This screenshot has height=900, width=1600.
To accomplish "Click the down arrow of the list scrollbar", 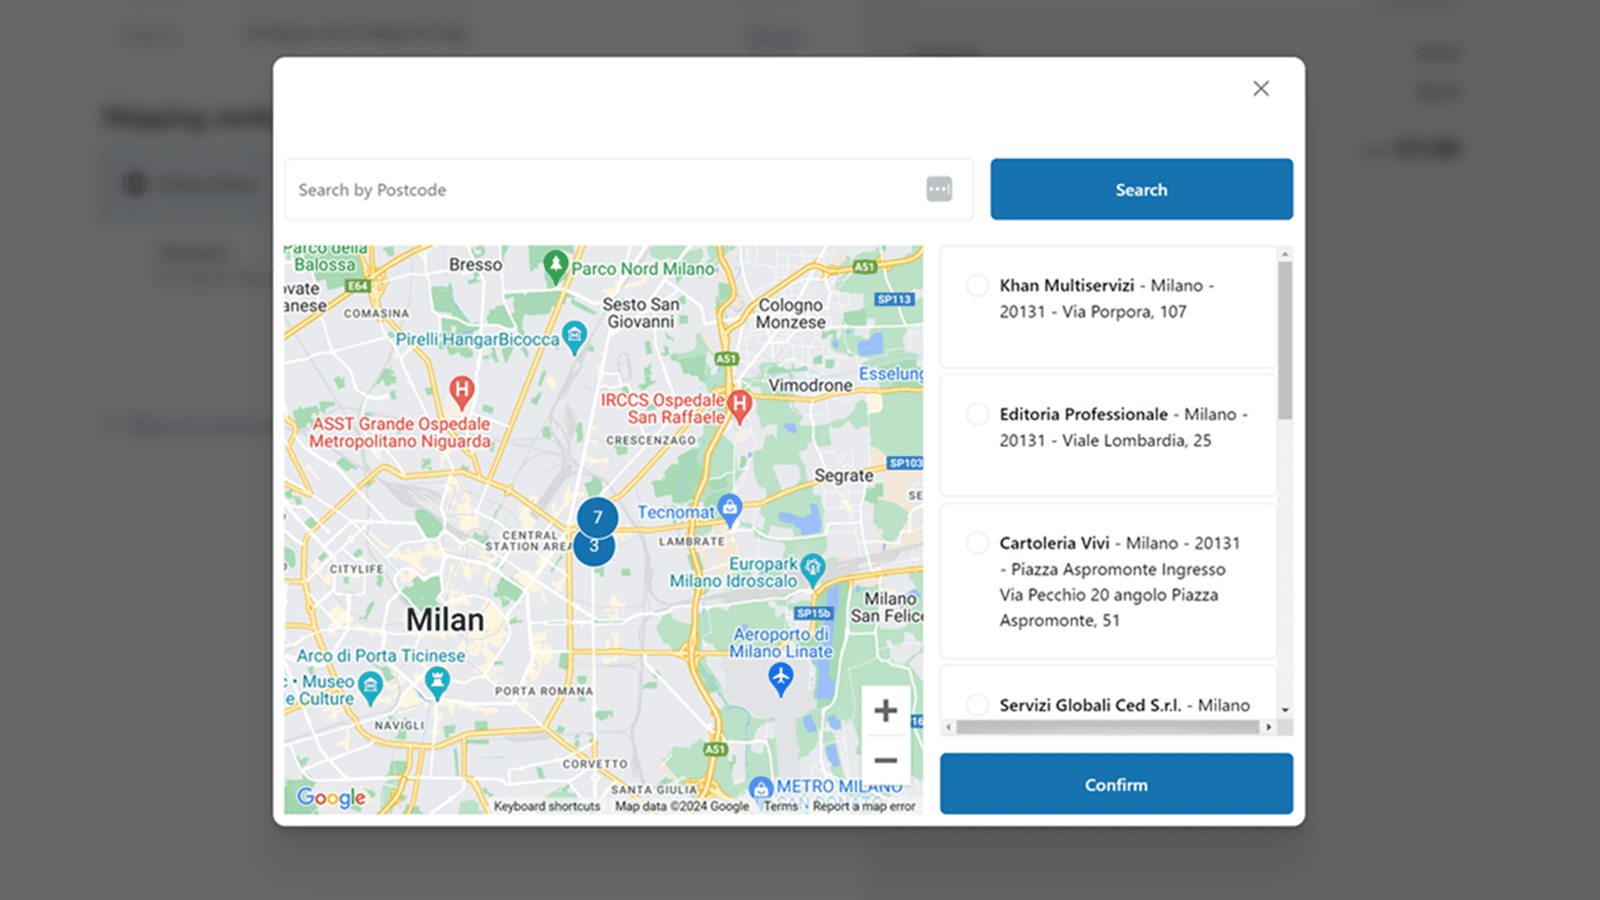I will (1285, 710).
